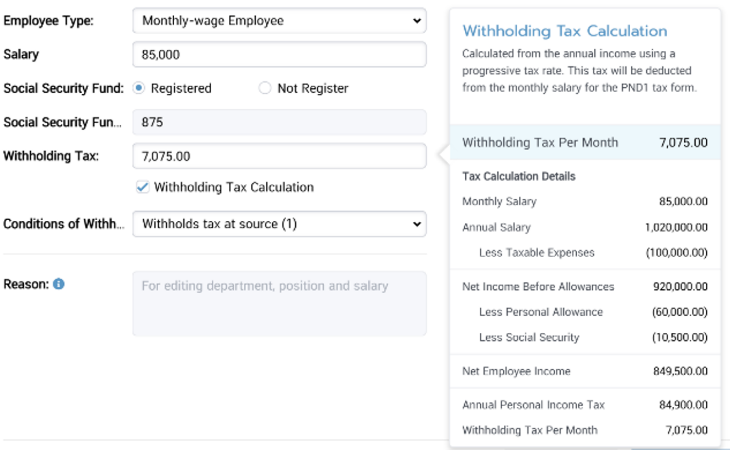Focus the Withholding Tax input field
Viewport: 730px width, 457px height.
click(279, 156)
